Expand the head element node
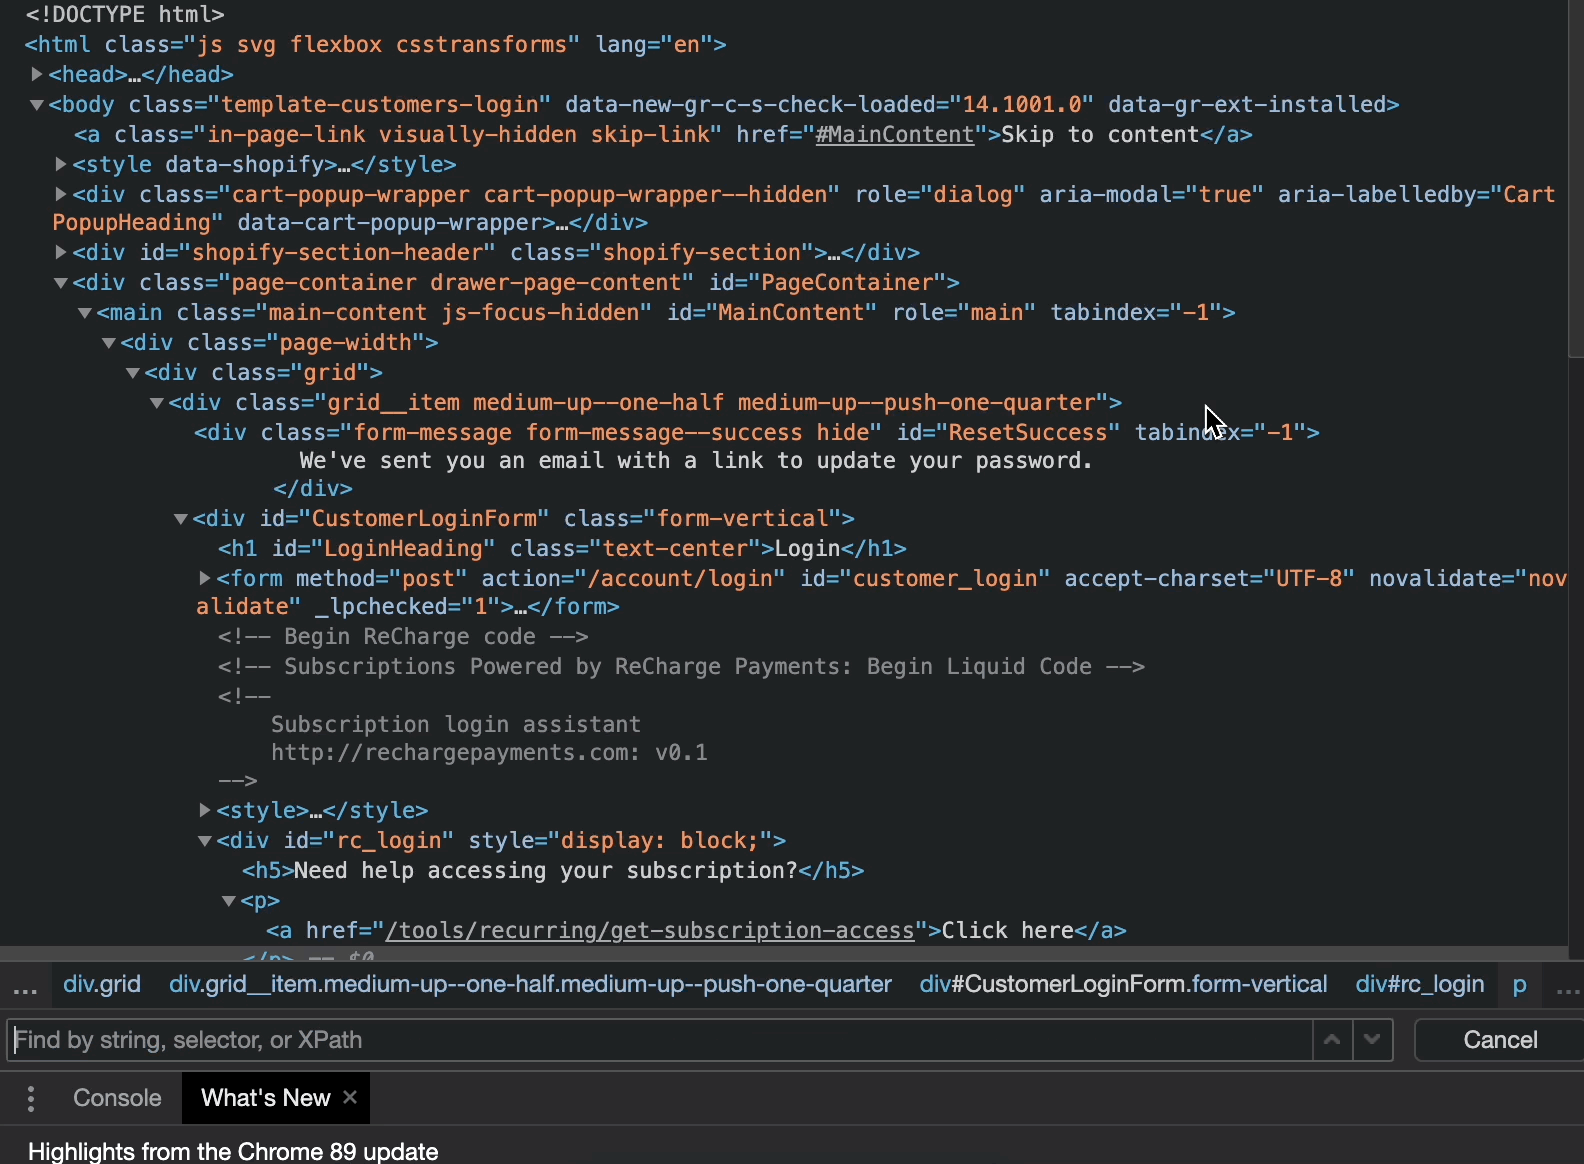Image resolution: width=1584 pixels, height=1164 pixels. pos(36,74)
